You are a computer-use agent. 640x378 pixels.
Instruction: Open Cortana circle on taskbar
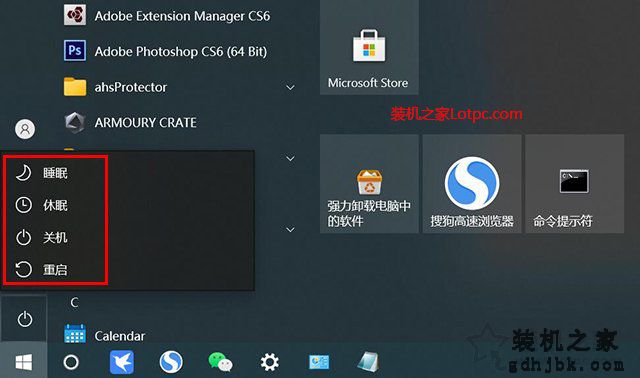71,362
